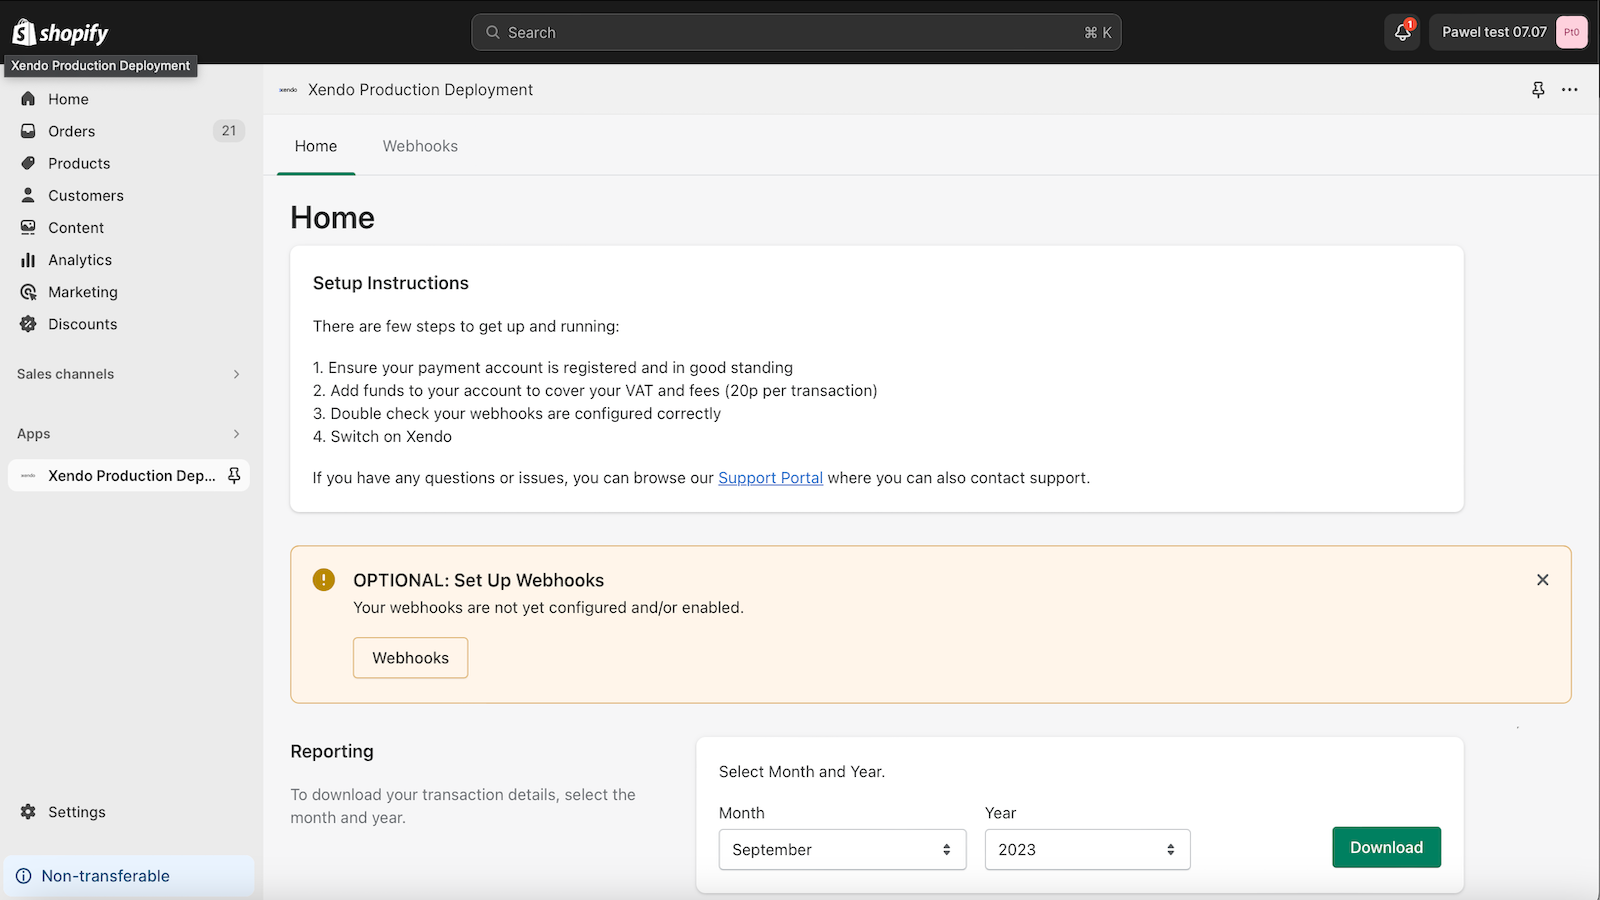The width and height of the screenshot is (1600, 900).
Task: Open the three-dot more actions menu
Action: [x=1570, y=90]
